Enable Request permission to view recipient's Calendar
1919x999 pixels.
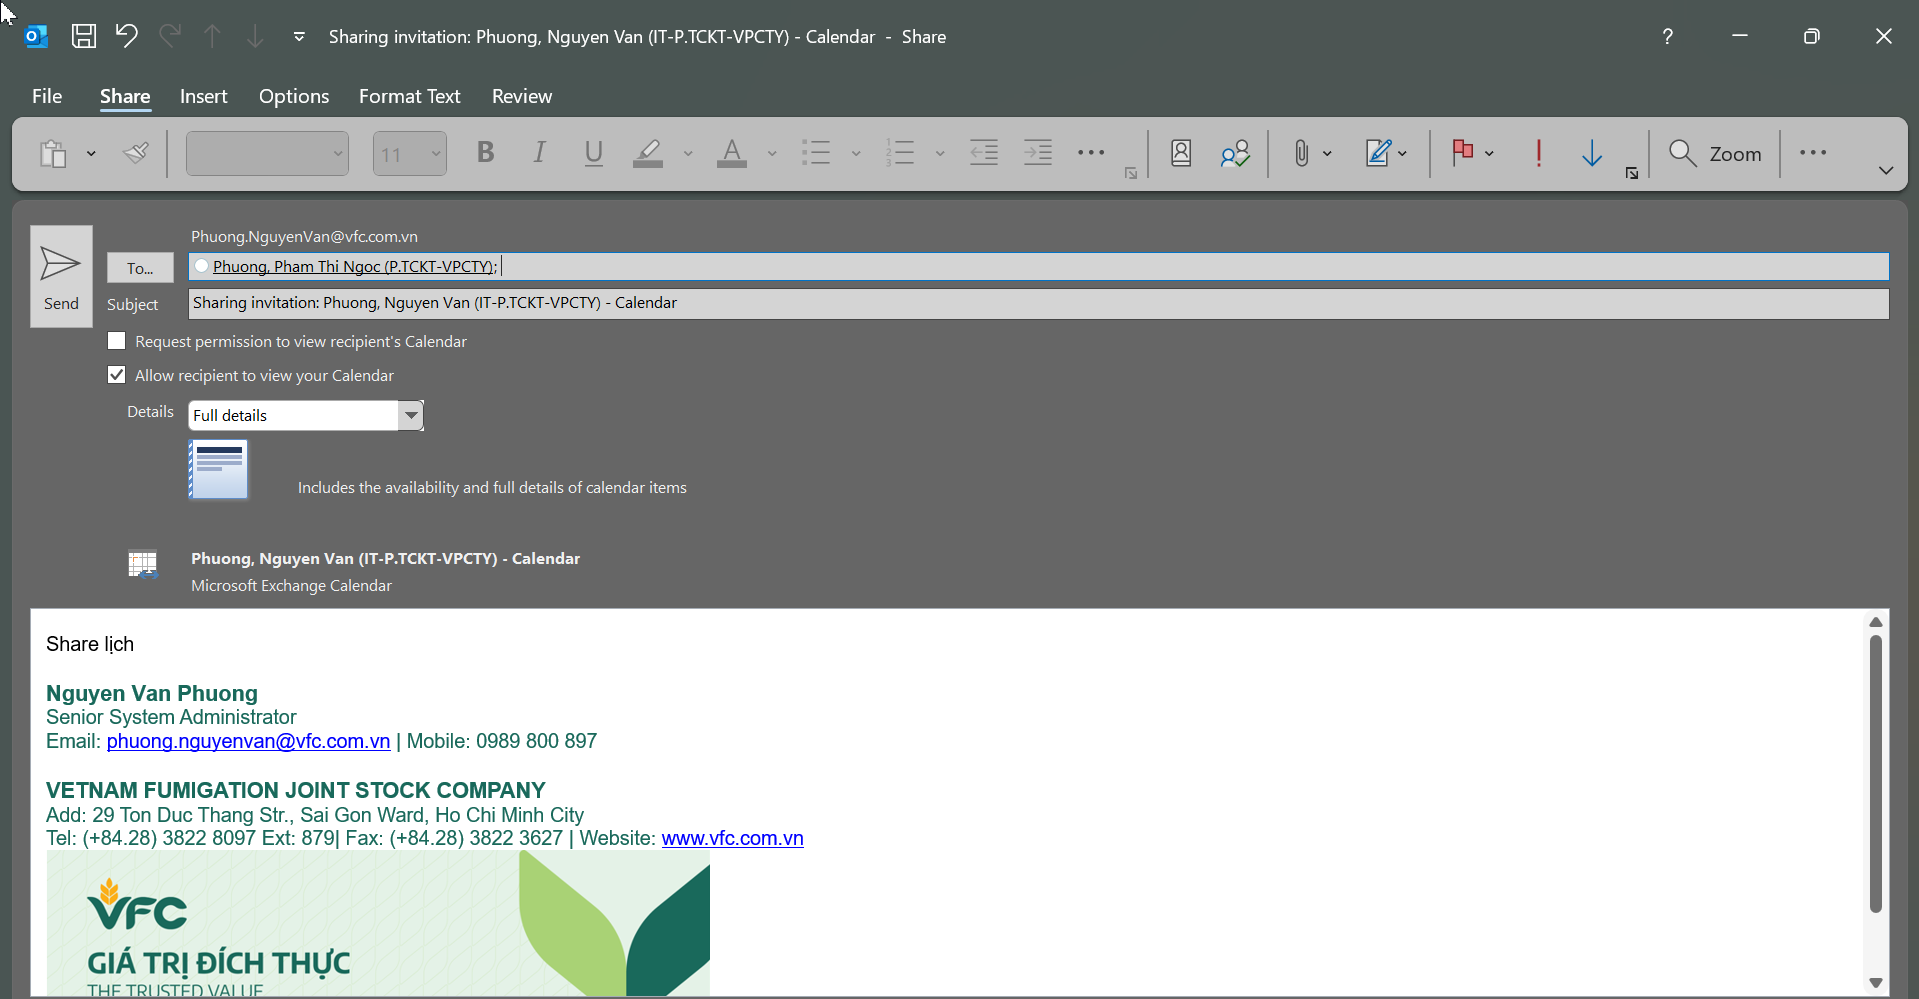click(x=117, y=341)
